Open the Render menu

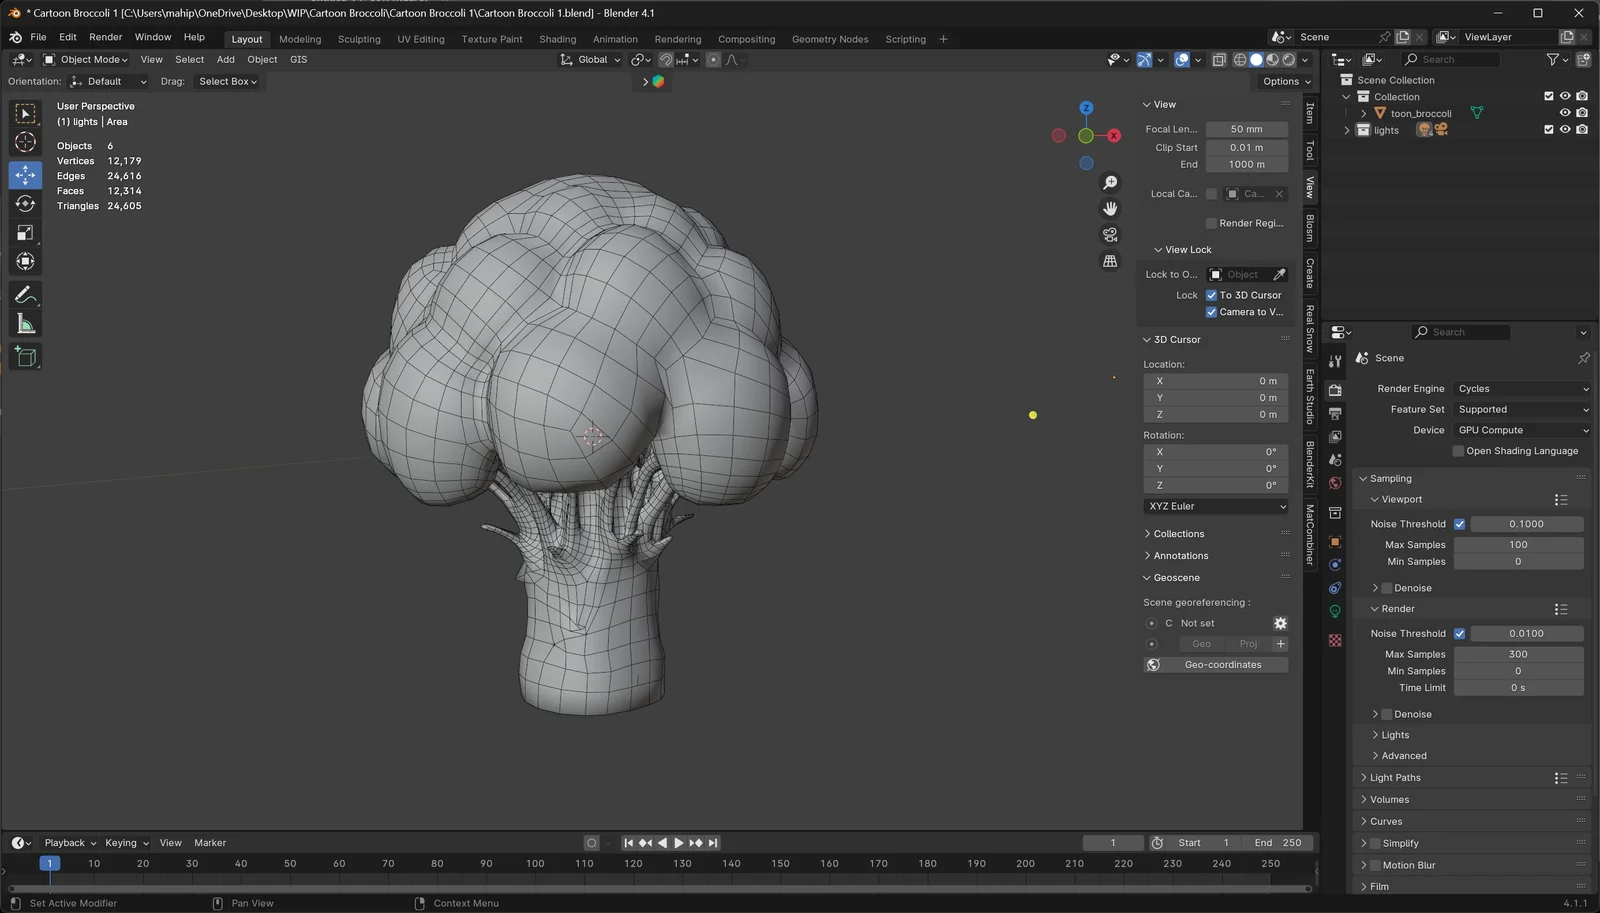pyautogui.click(x=105, y=37)
